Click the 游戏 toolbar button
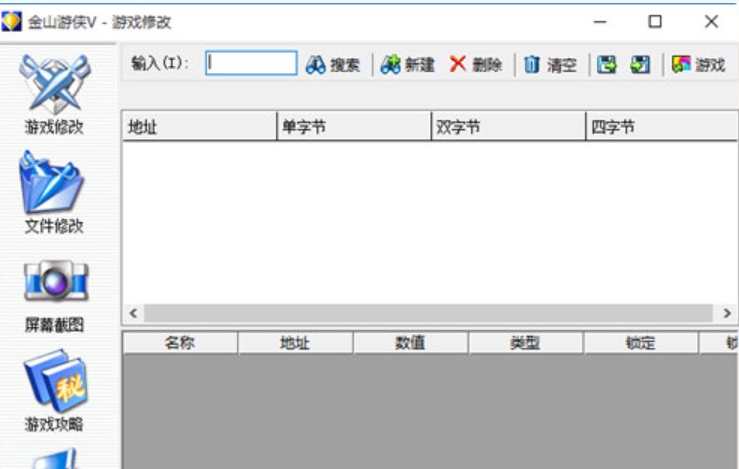 pos(698,65)
